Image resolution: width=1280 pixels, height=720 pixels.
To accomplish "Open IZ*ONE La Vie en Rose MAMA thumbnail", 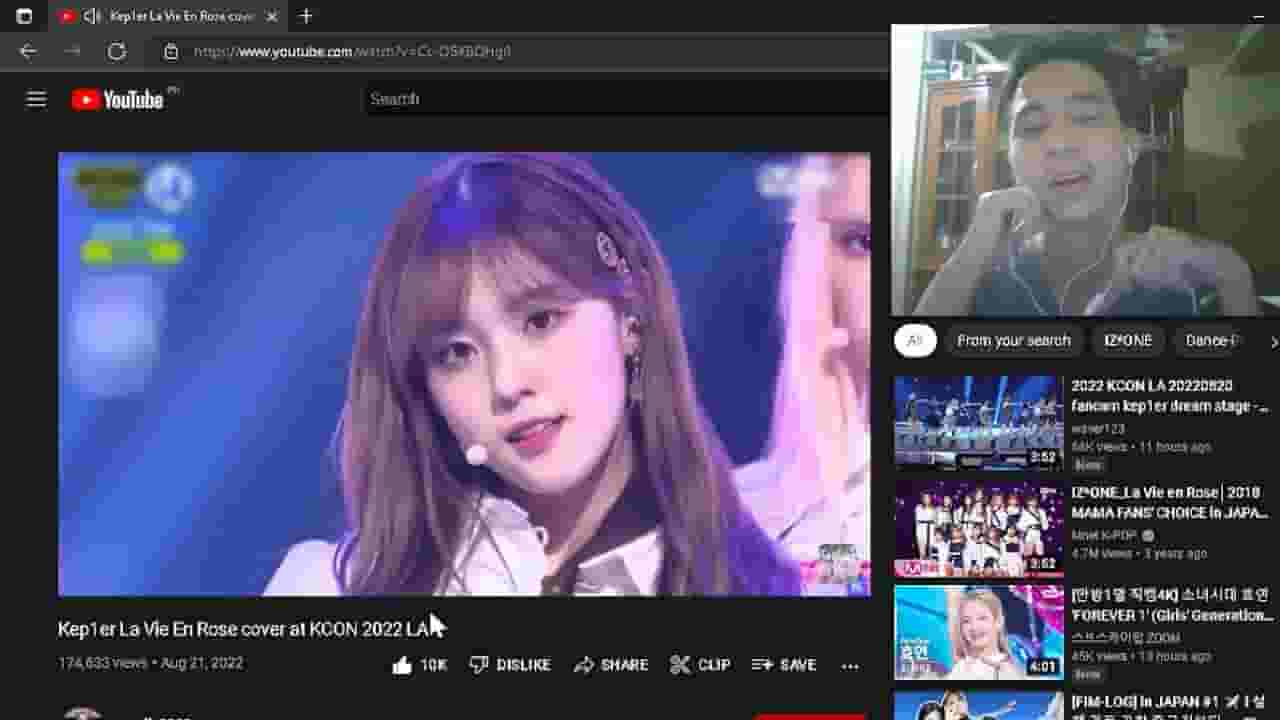I will (x=978, y=530).
